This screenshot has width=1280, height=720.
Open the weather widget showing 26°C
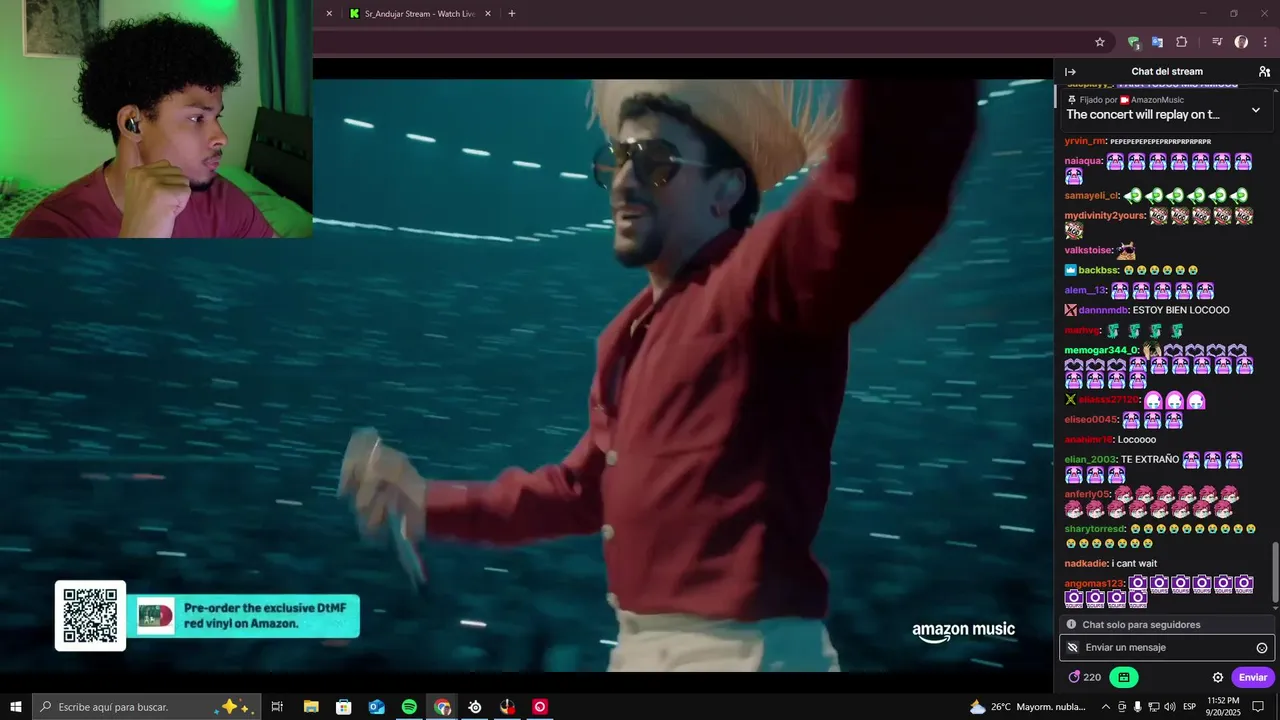click(1028, 707)
